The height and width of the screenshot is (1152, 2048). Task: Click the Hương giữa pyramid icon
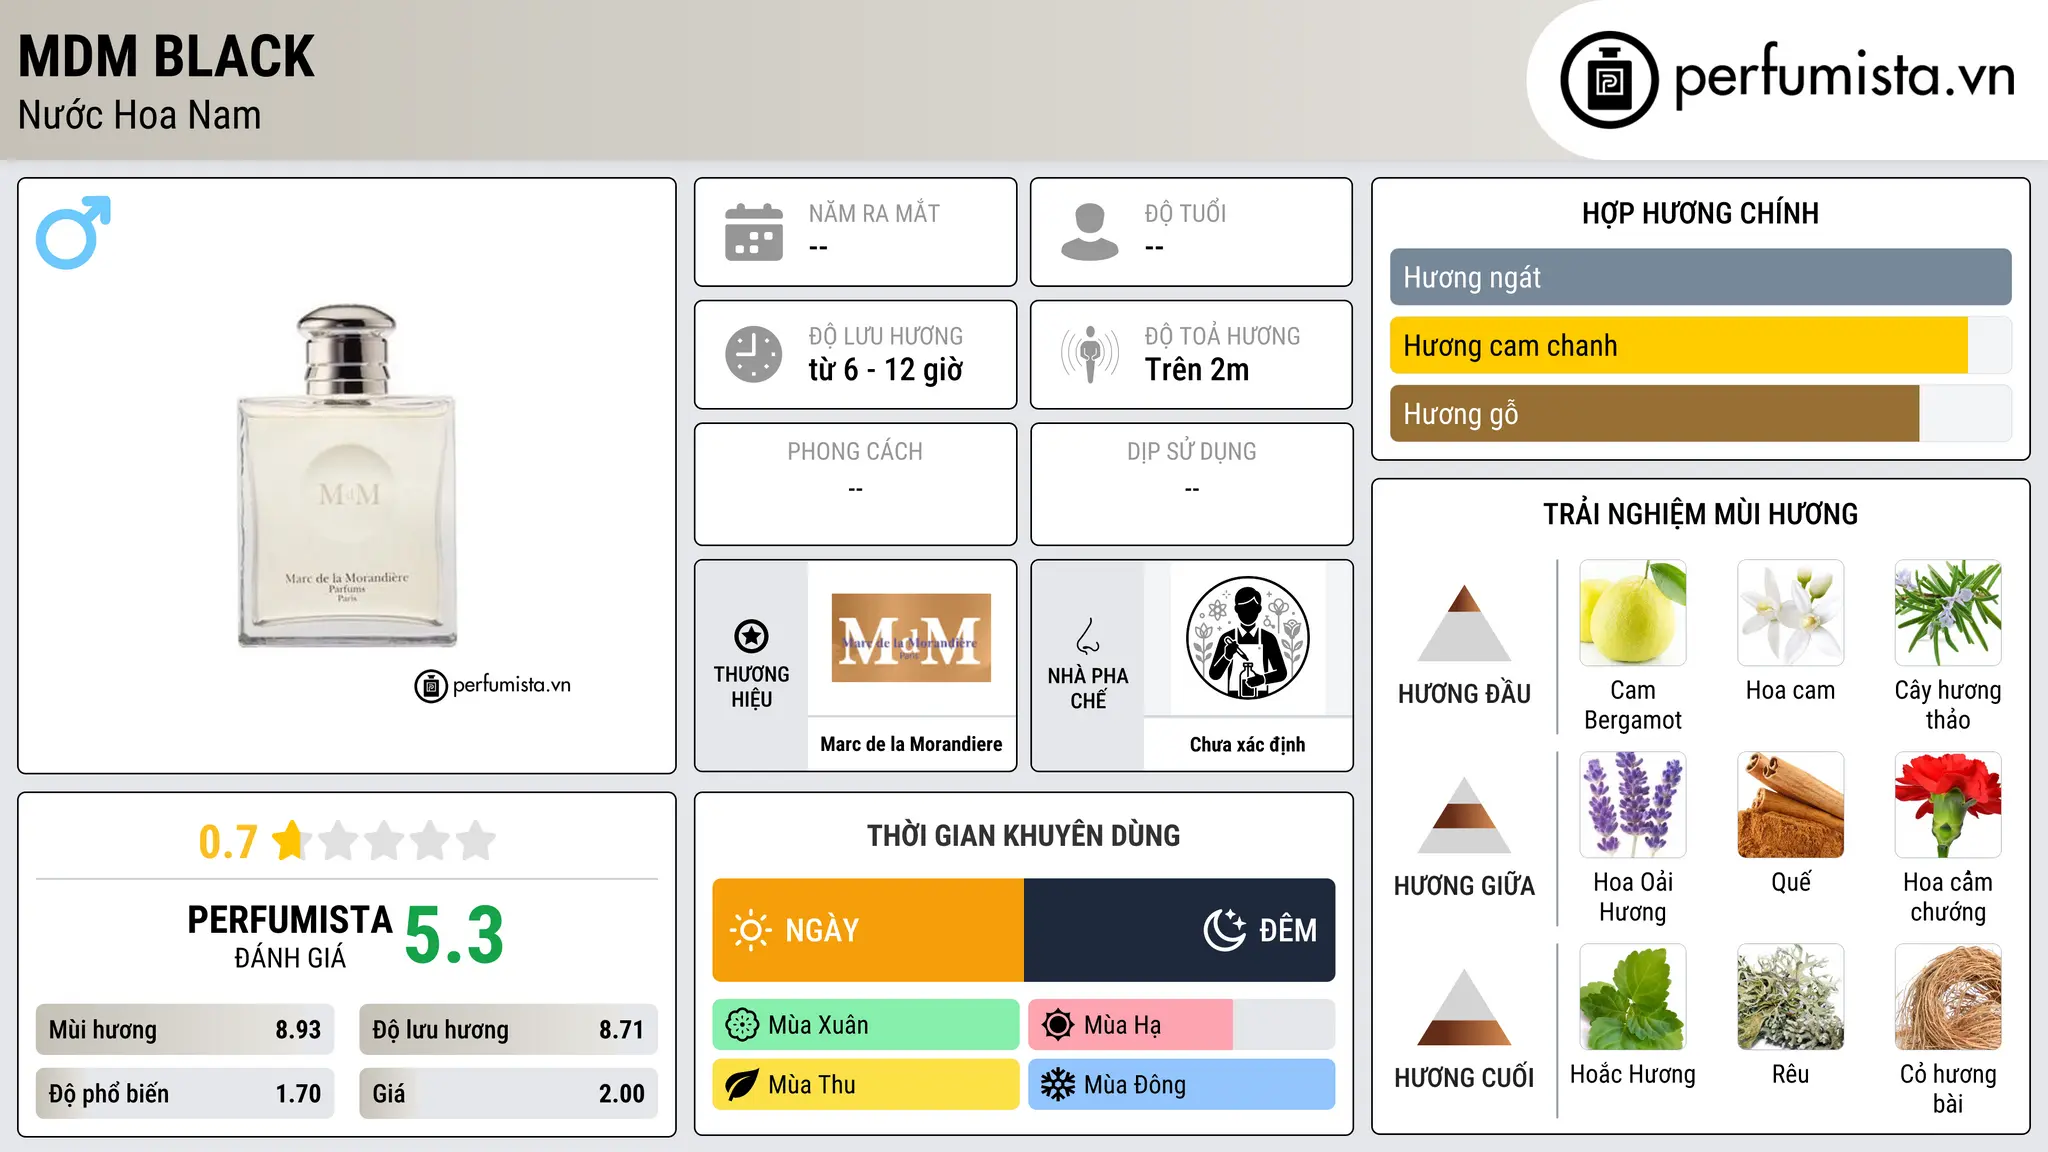[1464, 815]
